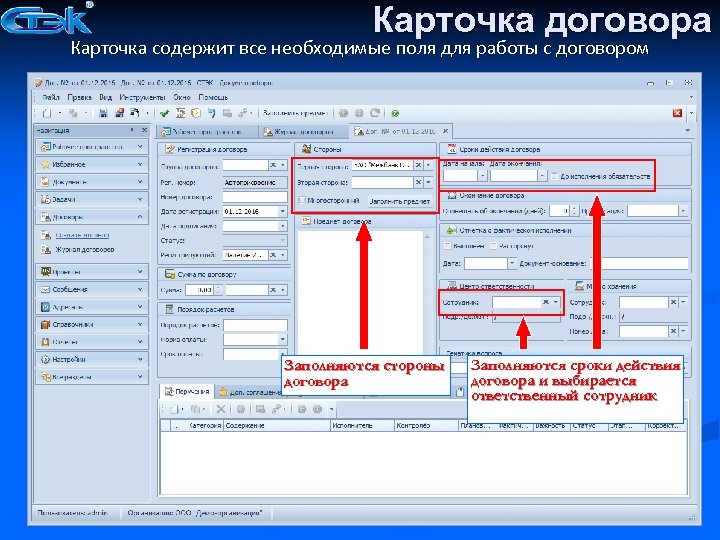Open the Дата регистрации date dropdown
Image resolution: width=720 pixels, height=540 pixels.
283,211
